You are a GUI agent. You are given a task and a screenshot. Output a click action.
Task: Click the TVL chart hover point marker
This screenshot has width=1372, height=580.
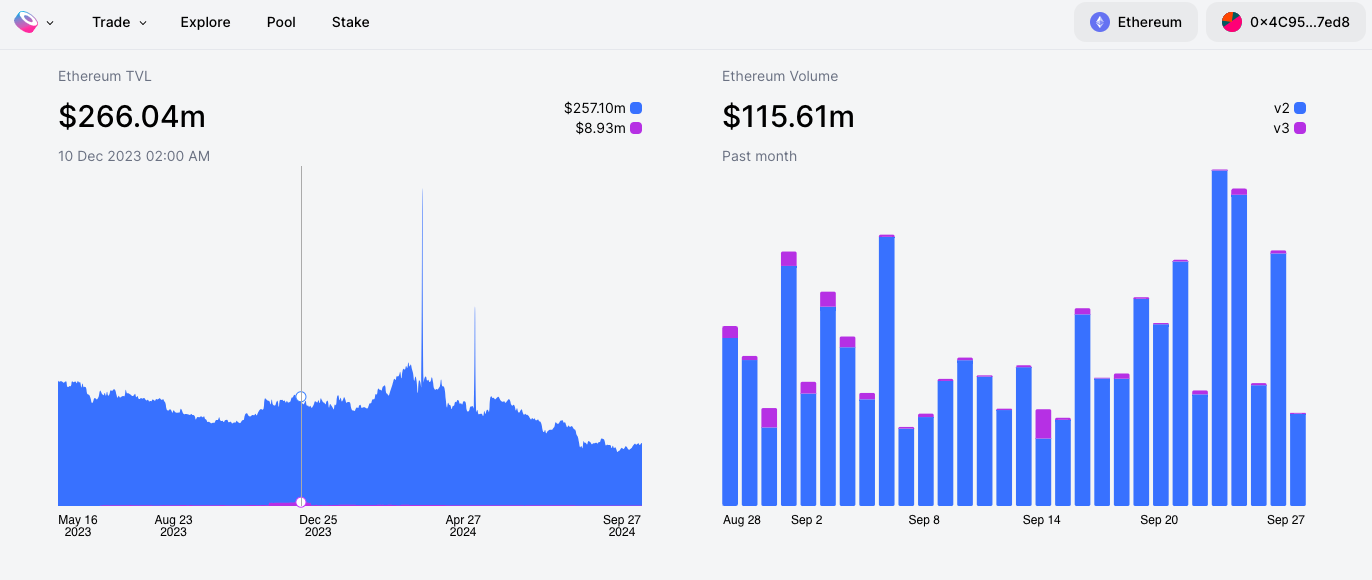point(301,397)
